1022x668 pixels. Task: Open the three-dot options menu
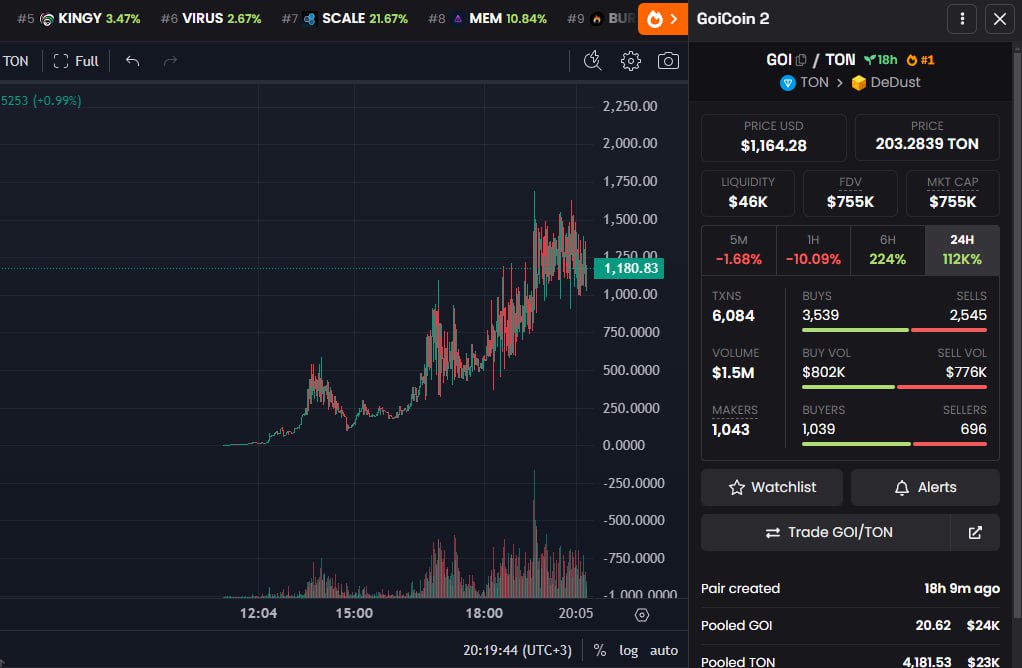coord(962,19)
